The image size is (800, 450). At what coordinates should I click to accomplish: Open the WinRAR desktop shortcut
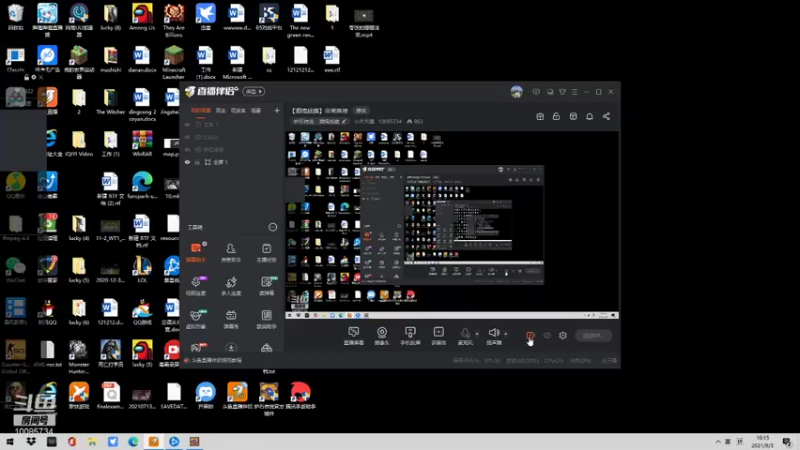142,143
